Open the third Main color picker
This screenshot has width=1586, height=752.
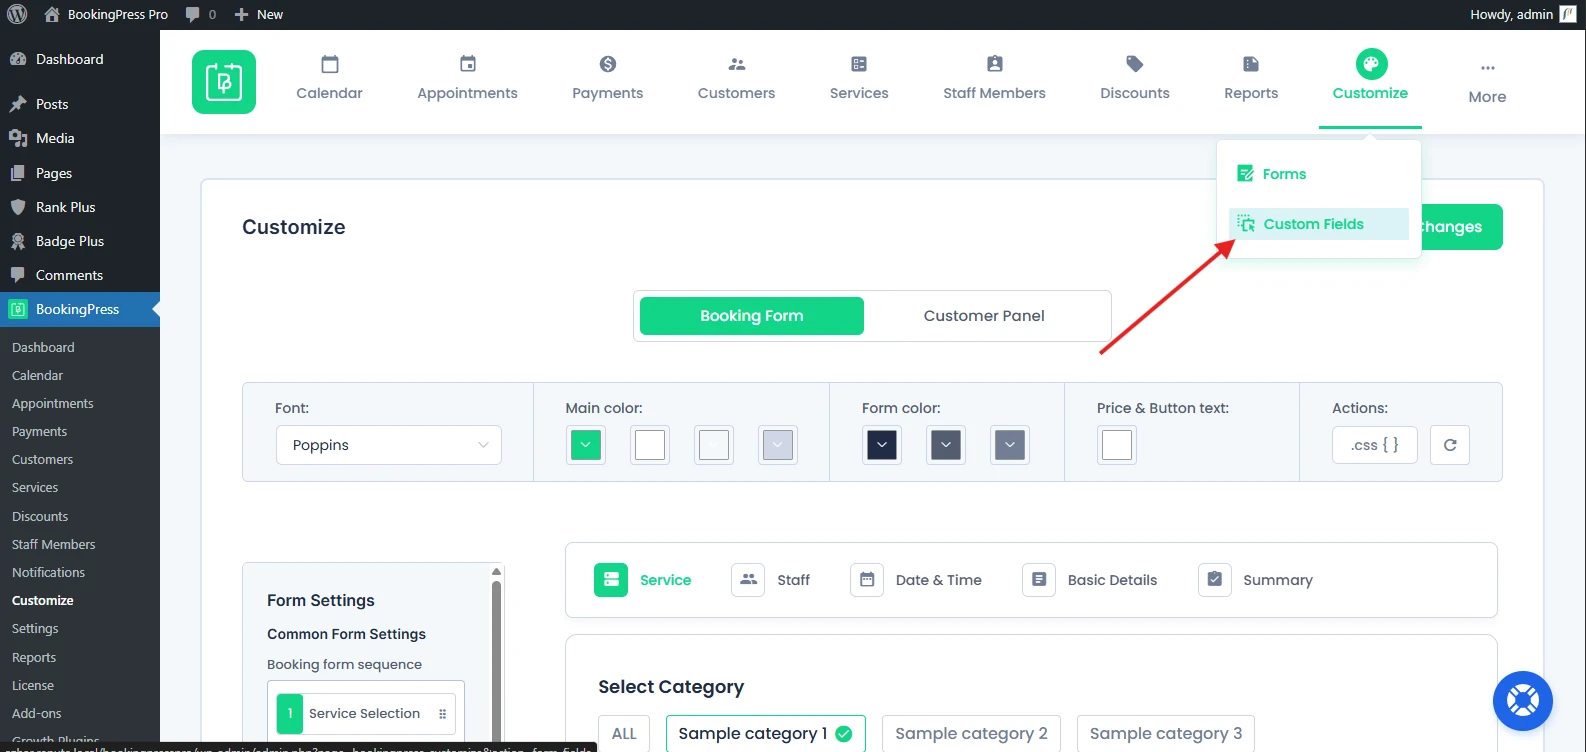[714, 445]
